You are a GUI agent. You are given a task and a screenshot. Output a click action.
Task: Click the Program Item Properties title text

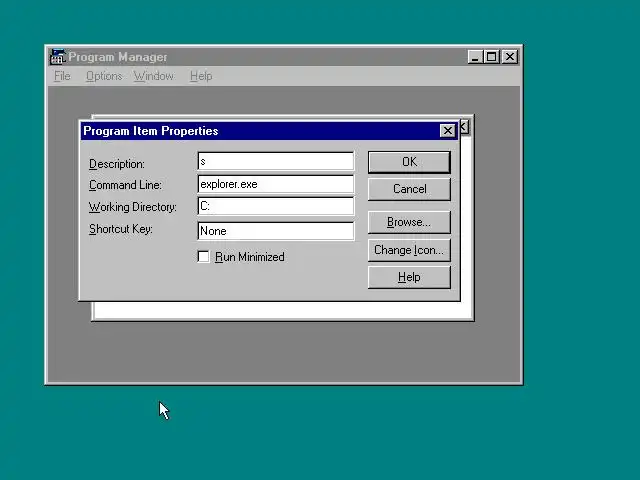[151, 131]
